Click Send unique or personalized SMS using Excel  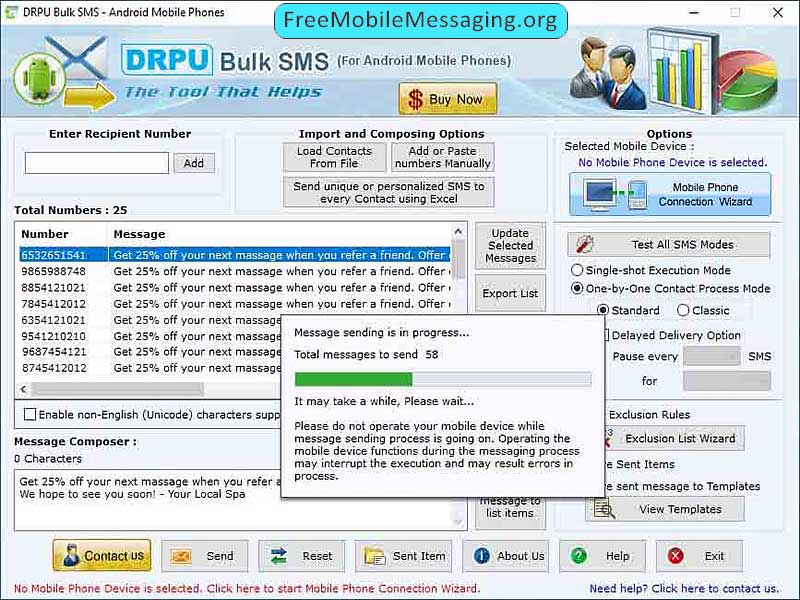[x=388, y=192]
